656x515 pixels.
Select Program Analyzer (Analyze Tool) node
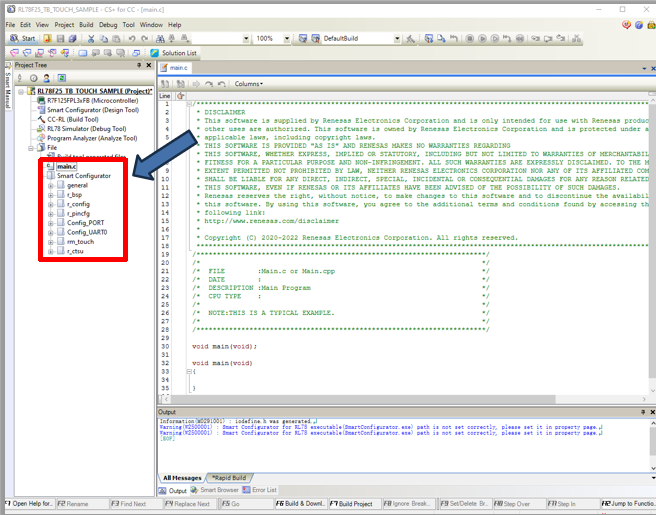[92, 138]
